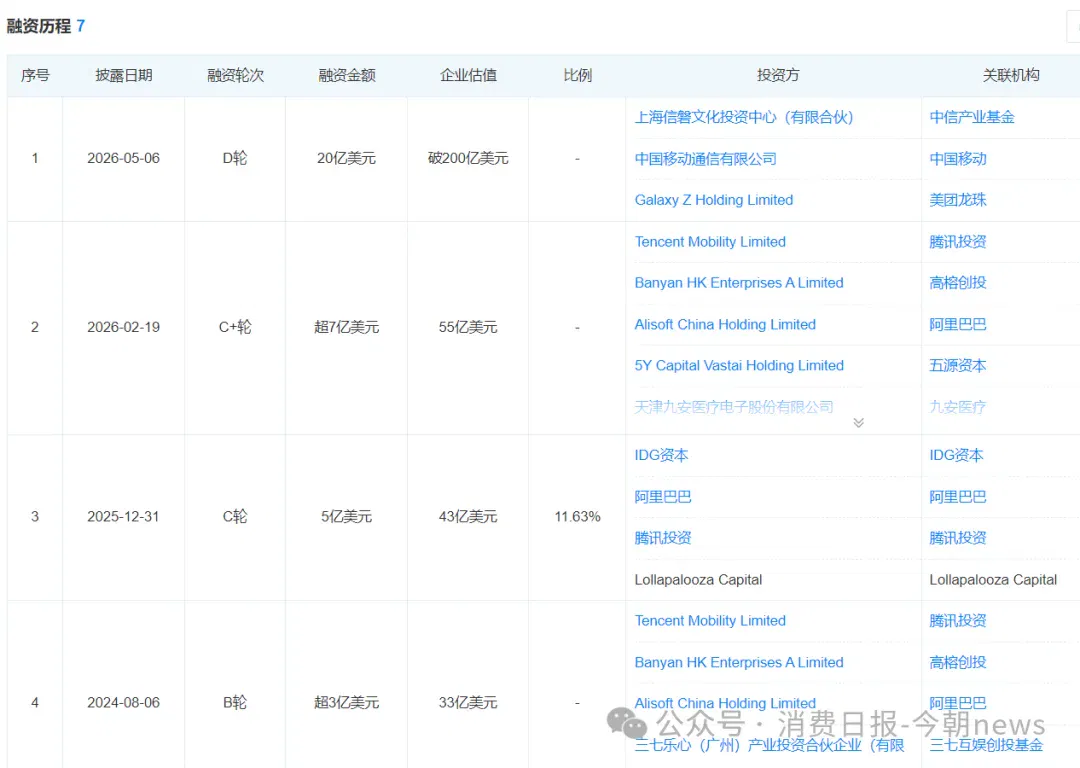
Task: Click the 企业估值 column header
Action: tap(468, 75)
